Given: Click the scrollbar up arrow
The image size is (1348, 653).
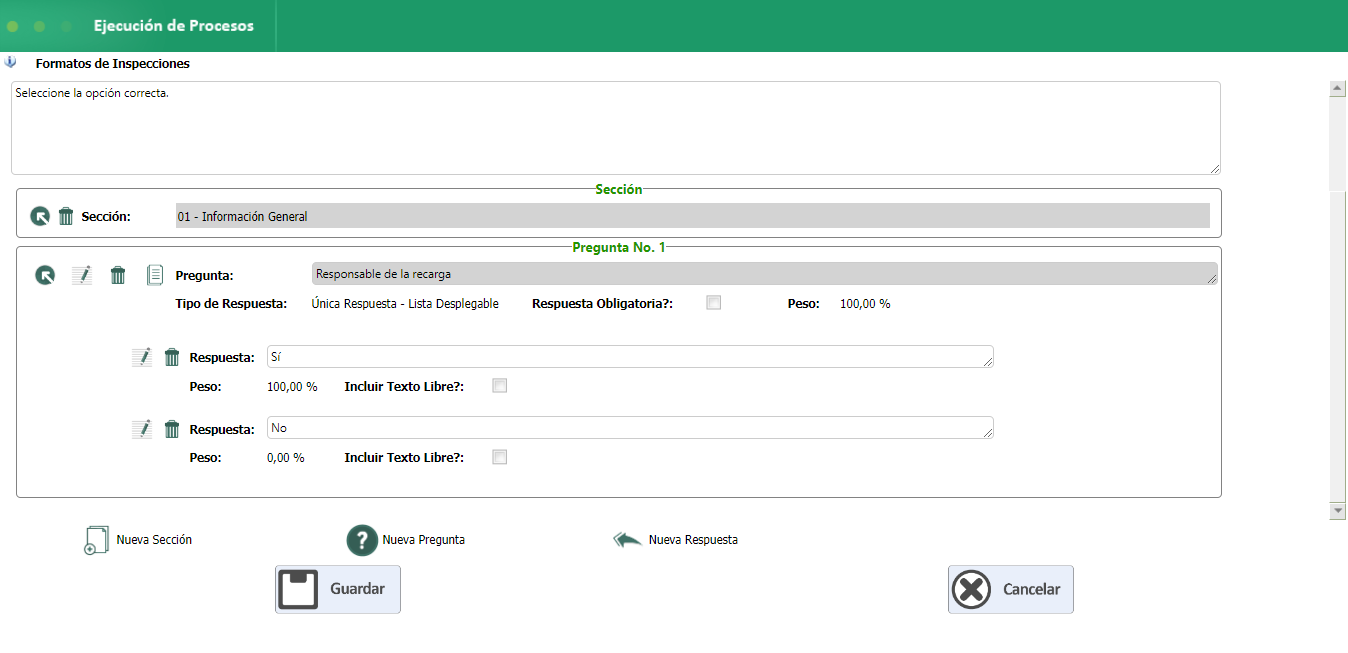Looking at the screenshot, I should pyautogui.click(x=1338, y=89).
